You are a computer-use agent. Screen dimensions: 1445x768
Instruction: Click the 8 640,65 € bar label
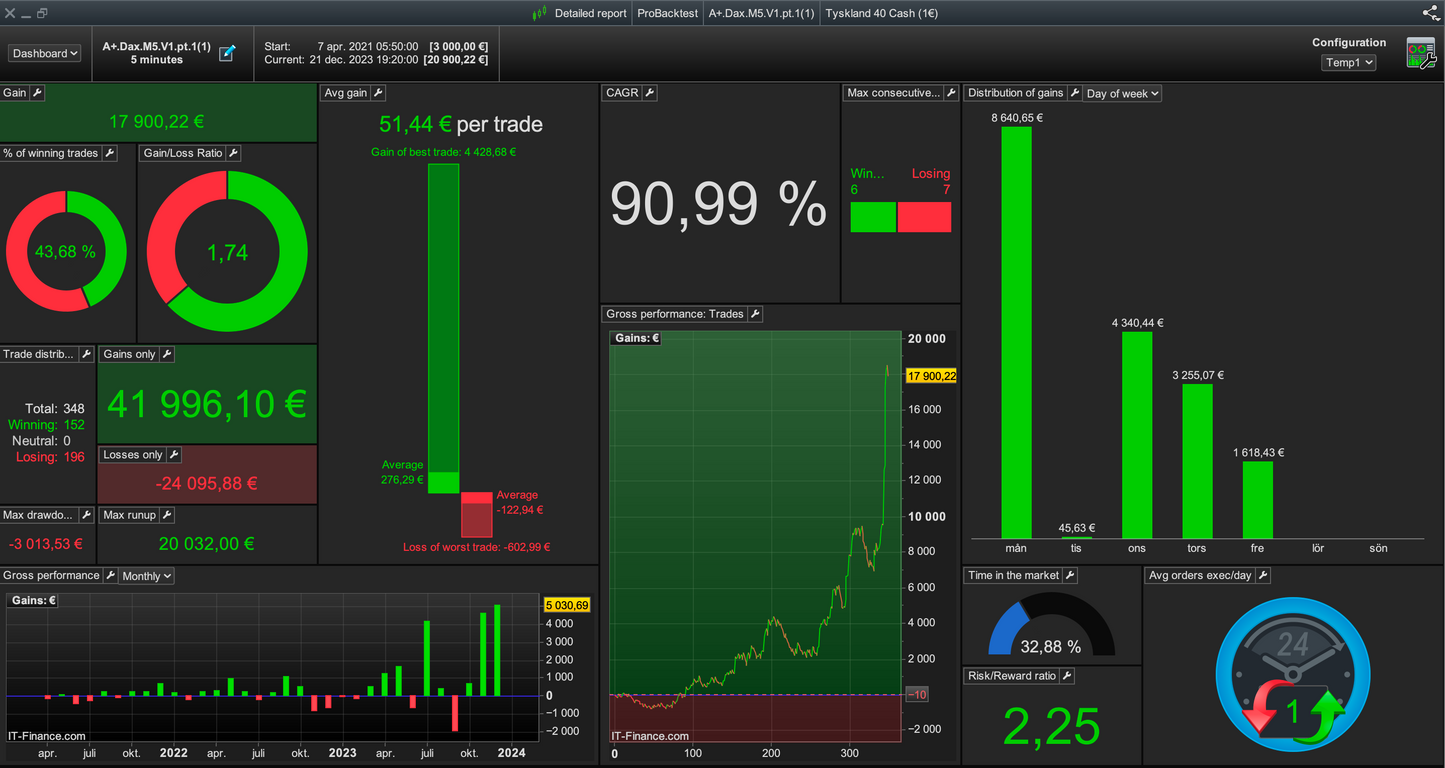[x=1017, y=117]
